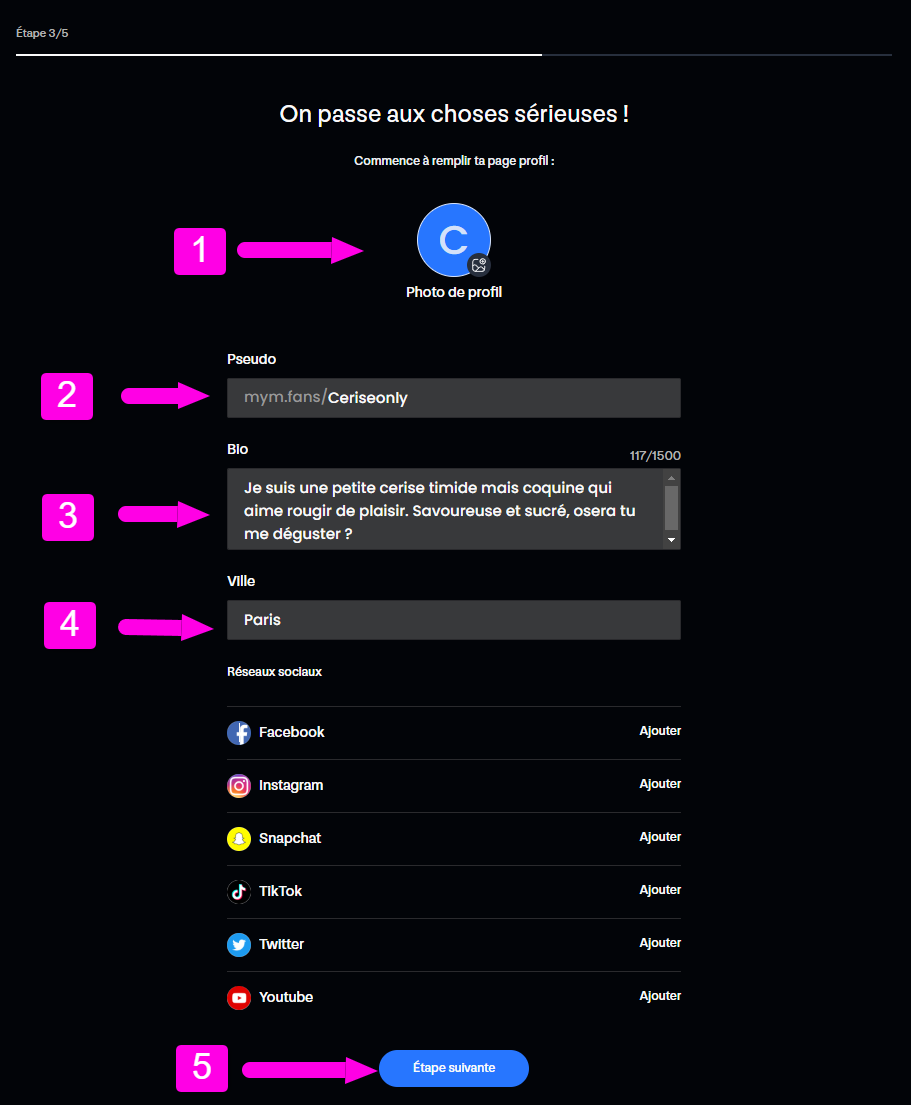Continue with the Étape suivante button
The width and height of the screenshot is (911, 1105).
point(454,1068)
